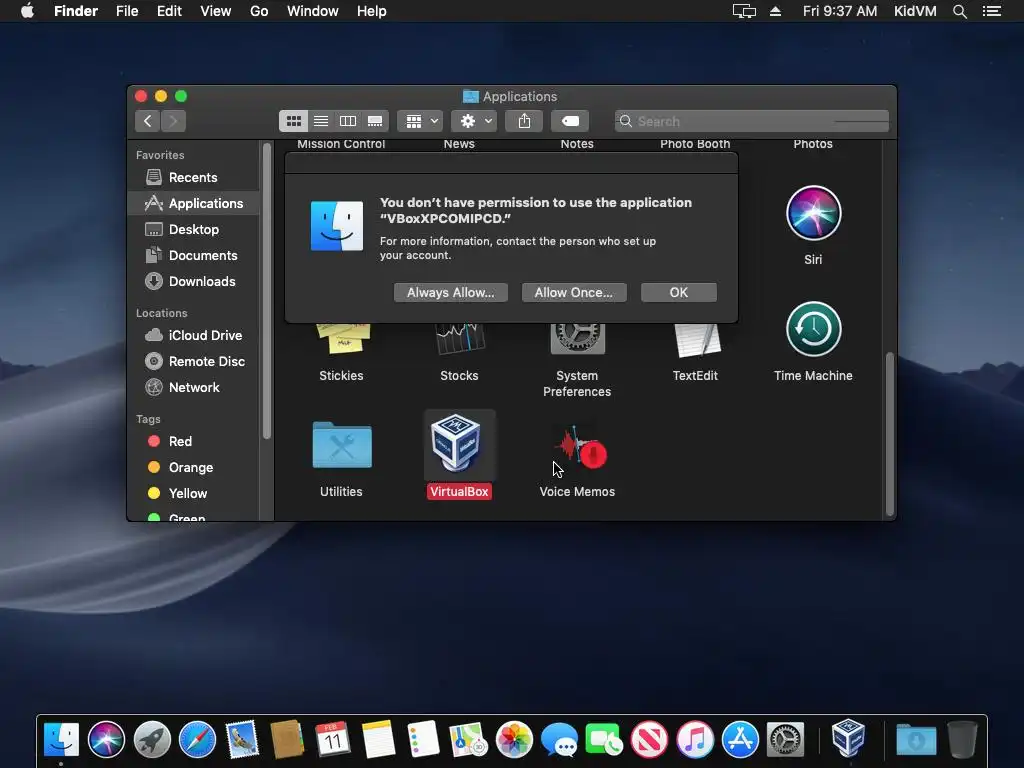Click the AirPlay display menu bar icon
This screenshot has width=1024, height=768.
(x=744, y=11)
